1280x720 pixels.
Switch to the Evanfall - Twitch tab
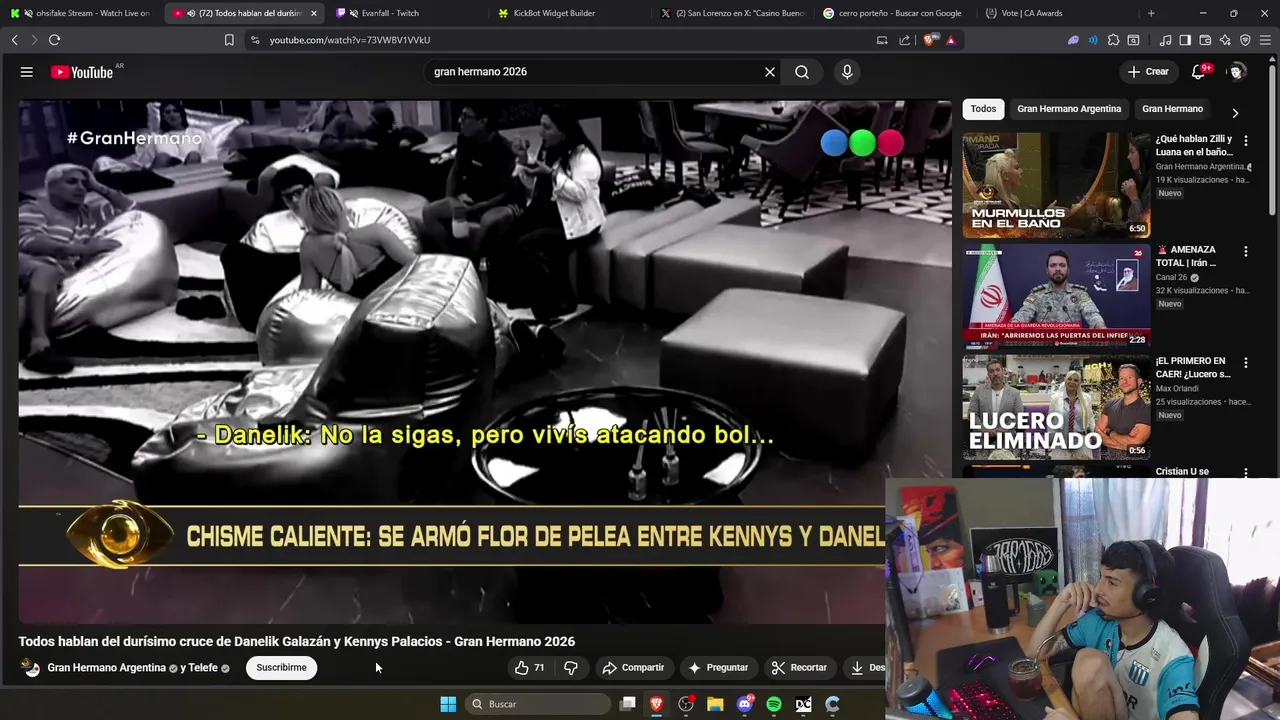pos(405,13)
